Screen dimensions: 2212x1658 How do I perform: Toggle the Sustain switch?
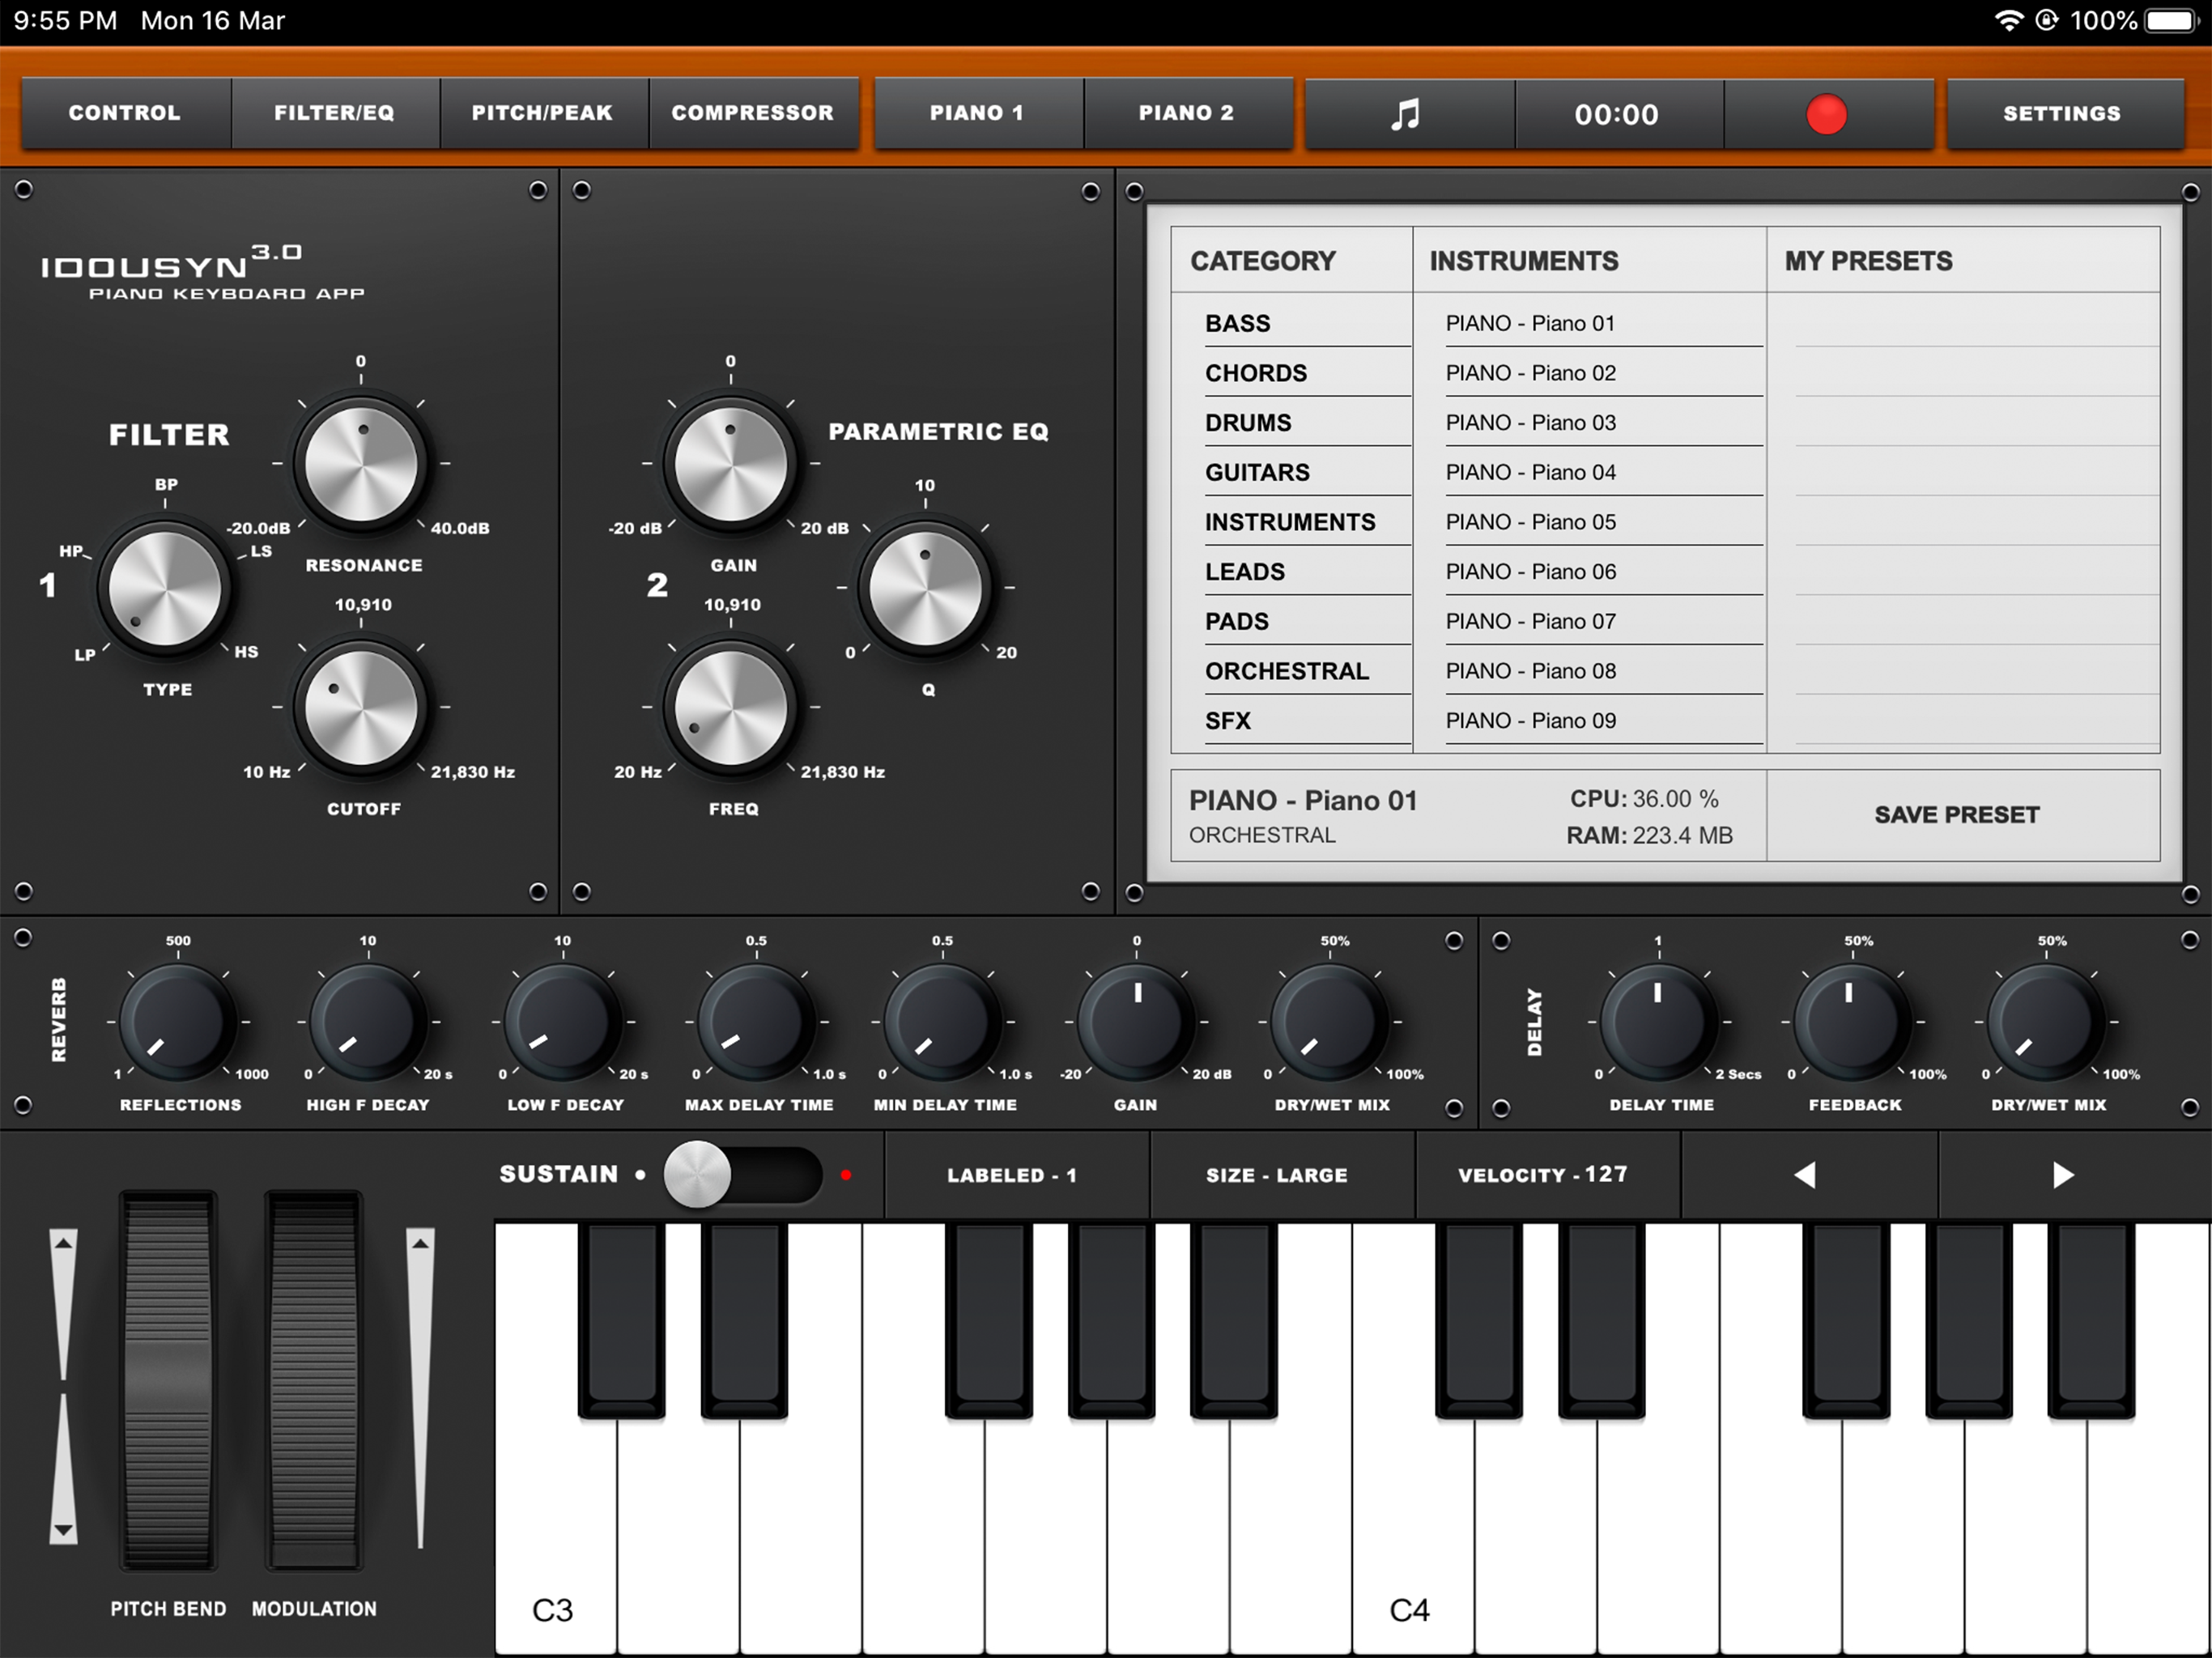[742, 1175]
